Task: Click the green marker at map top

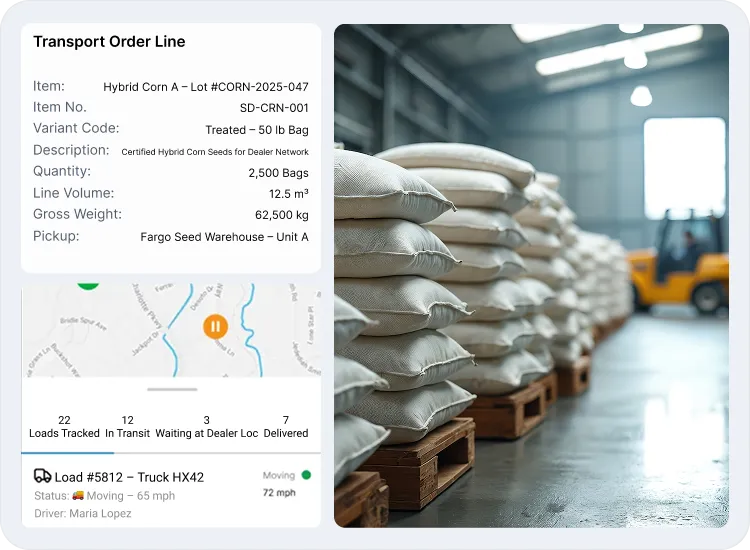Action: [x=88, y=286]
